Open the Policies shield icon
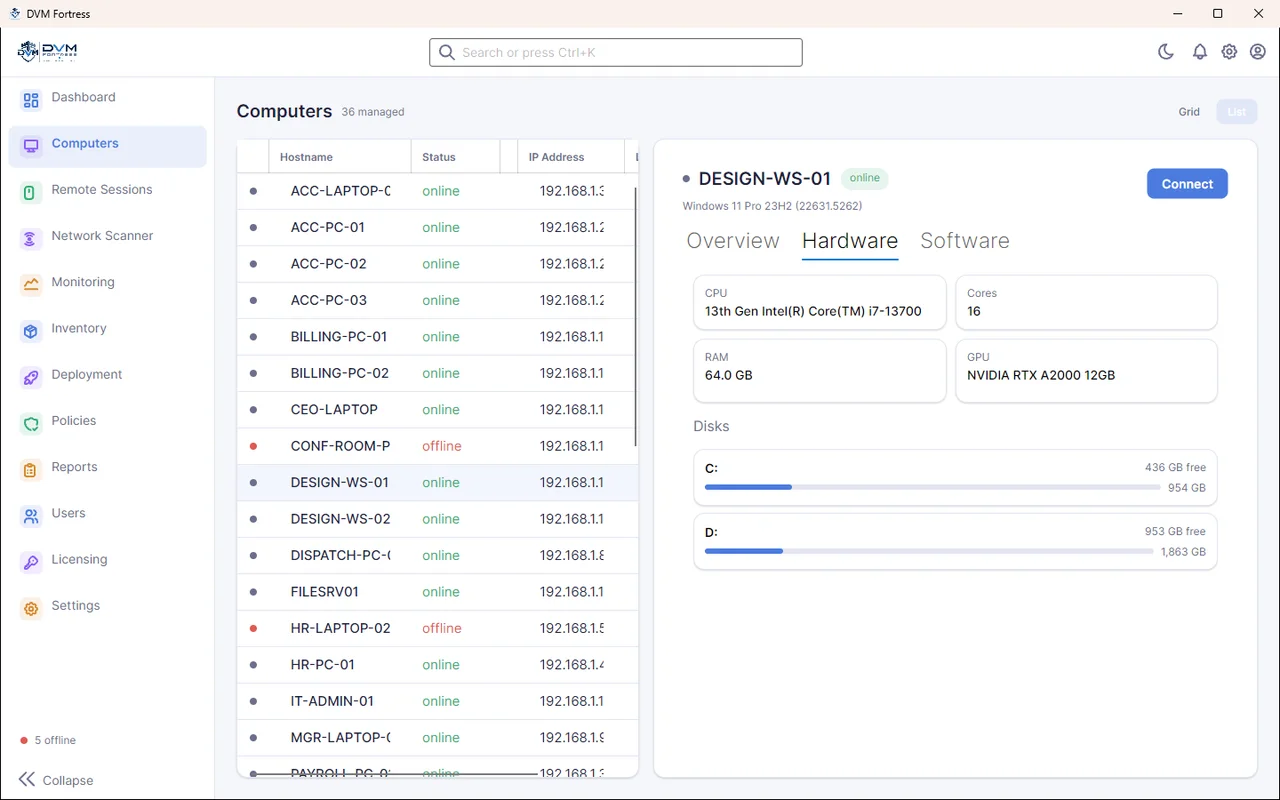This screenshot has height=800, width=1280. point(31,423)
